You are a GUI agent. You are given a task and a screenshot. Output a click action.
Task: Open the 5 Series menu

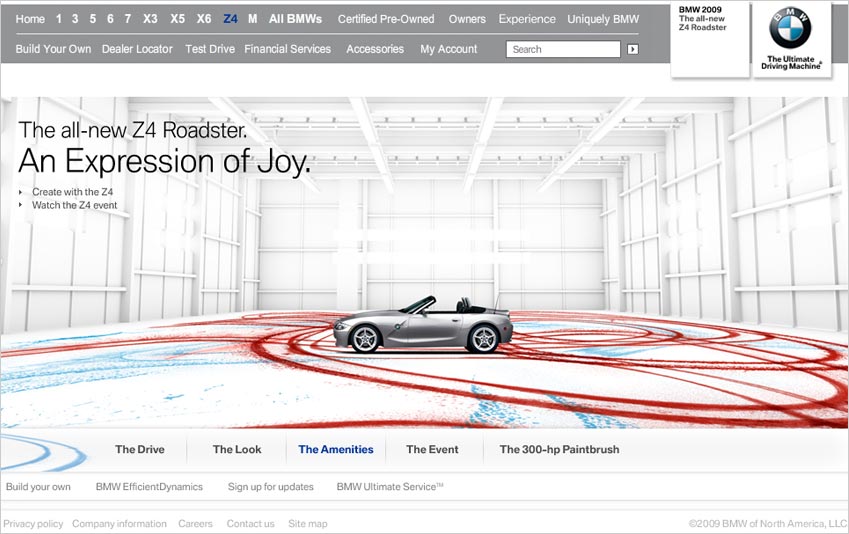pyautogui.click(x=93, y=19)
